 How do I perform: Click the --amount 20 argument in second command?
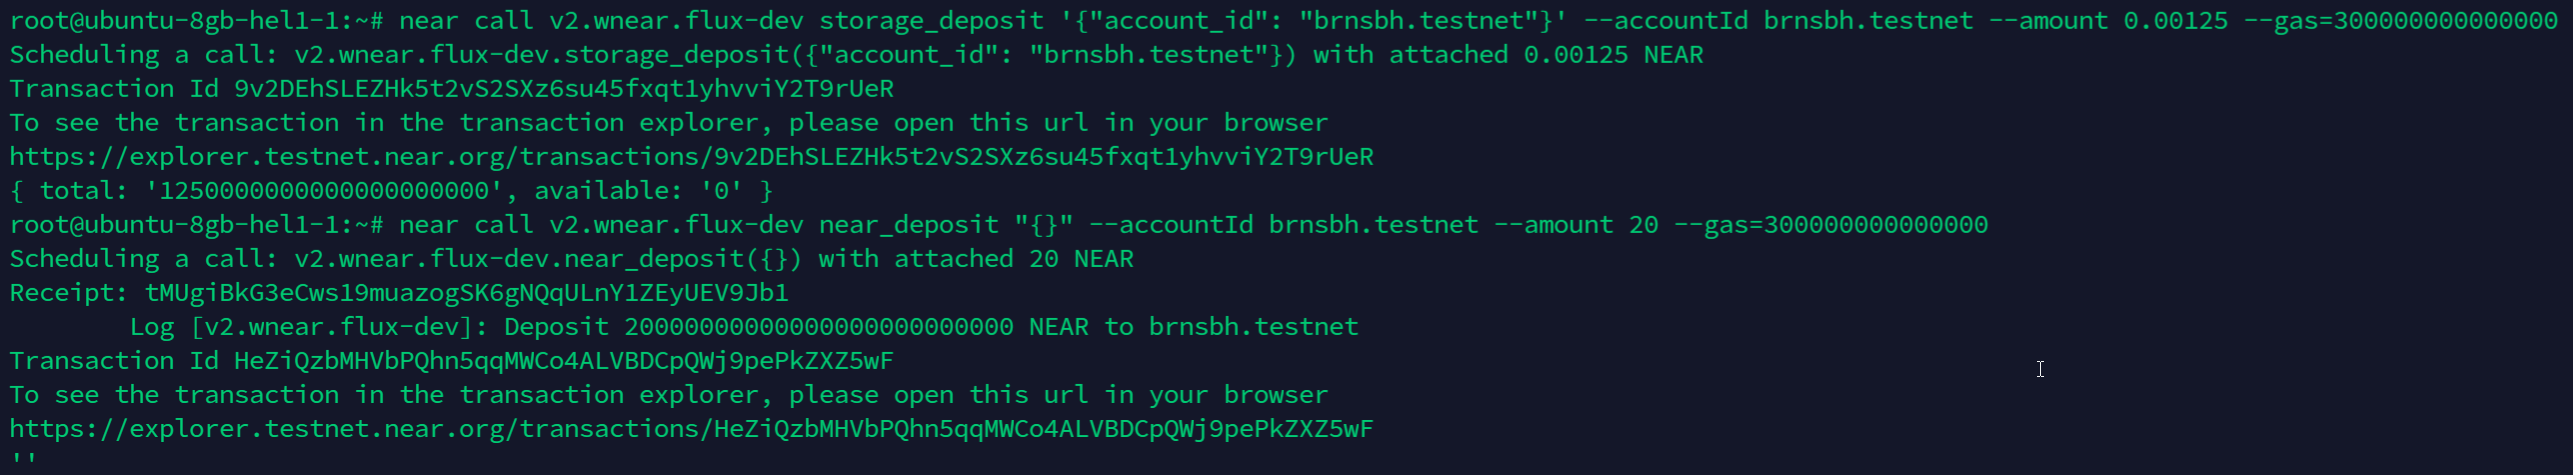click(x=1577, y=225)
